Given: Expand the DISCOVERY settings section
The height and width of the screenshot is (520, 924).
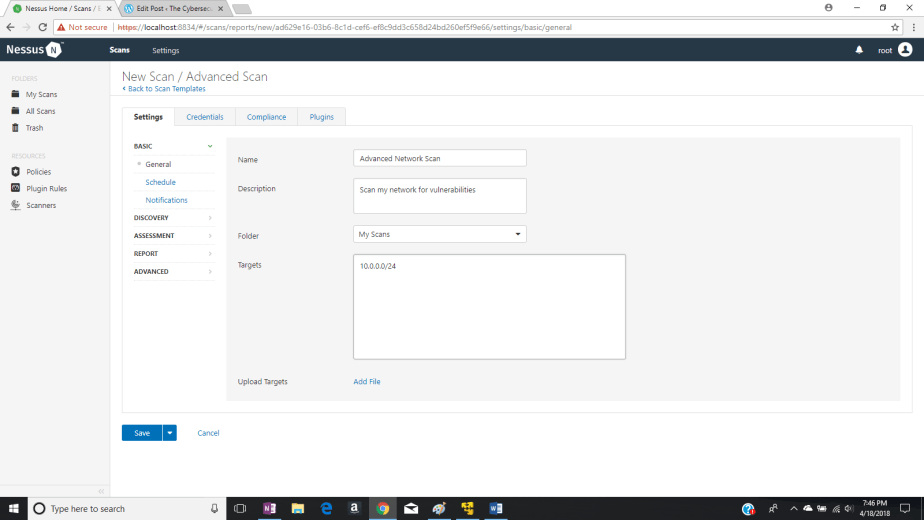Looking at the screenshot, I should [173, 218].
